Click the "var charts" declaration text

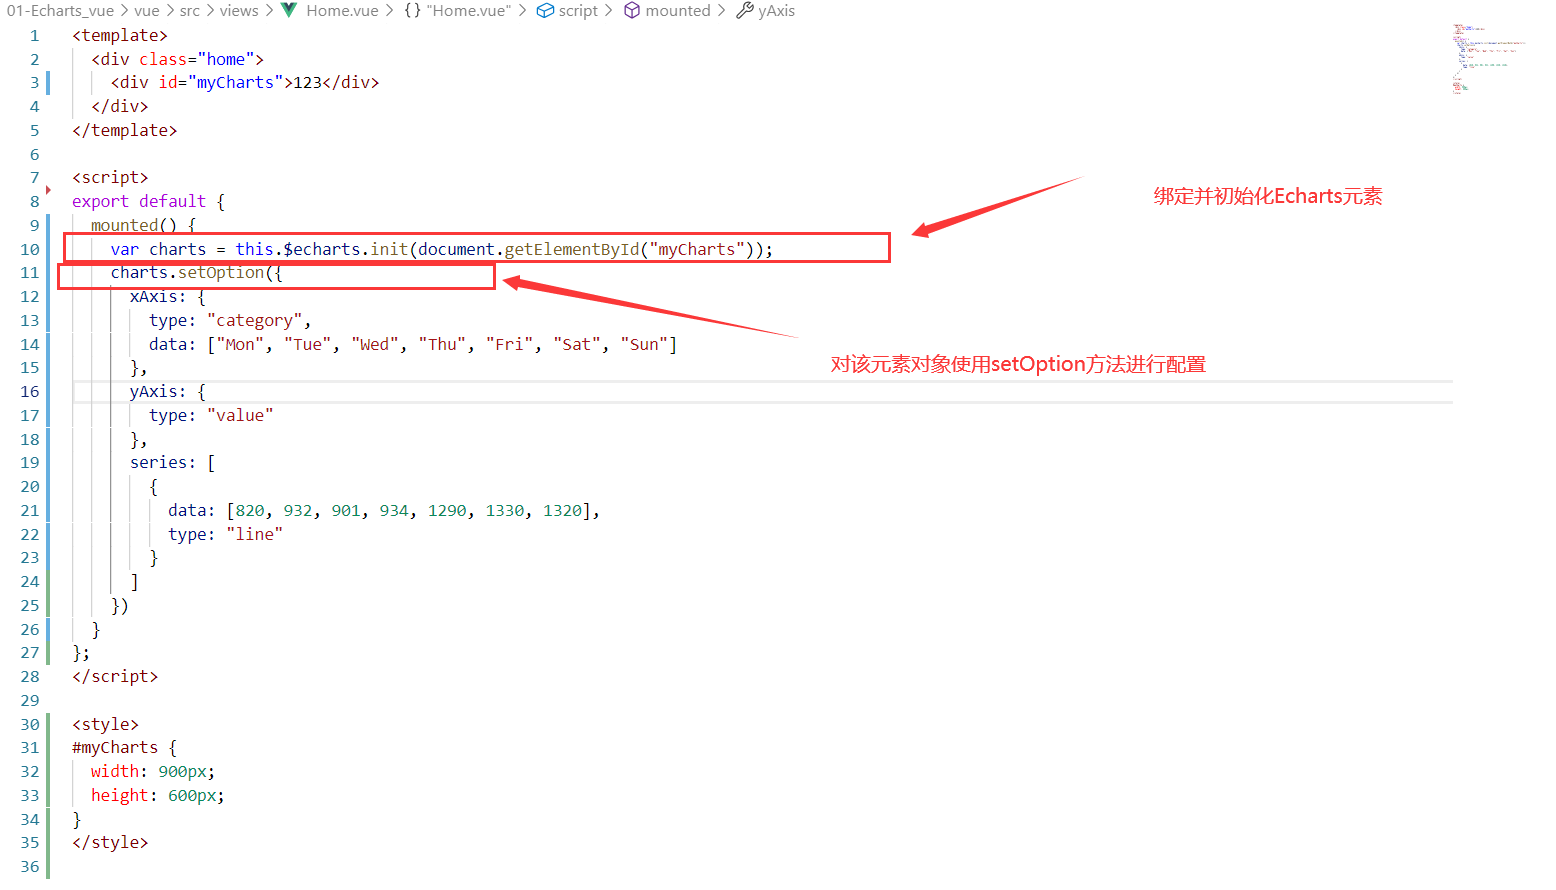158,249
